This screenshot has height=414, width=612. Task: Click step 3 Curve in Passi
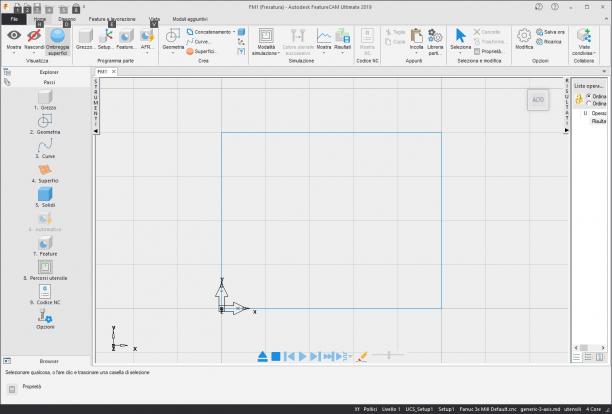[45, 149]
